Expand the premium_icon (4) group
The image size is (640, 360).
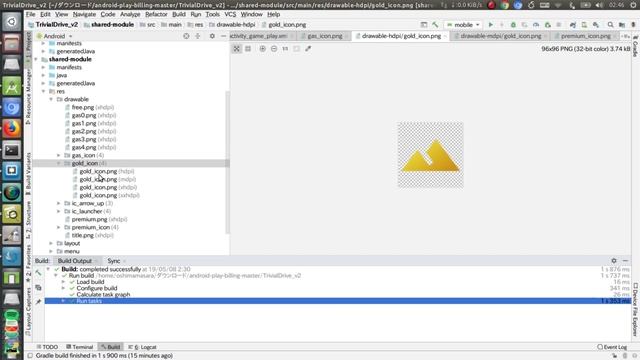click(59, 227)
